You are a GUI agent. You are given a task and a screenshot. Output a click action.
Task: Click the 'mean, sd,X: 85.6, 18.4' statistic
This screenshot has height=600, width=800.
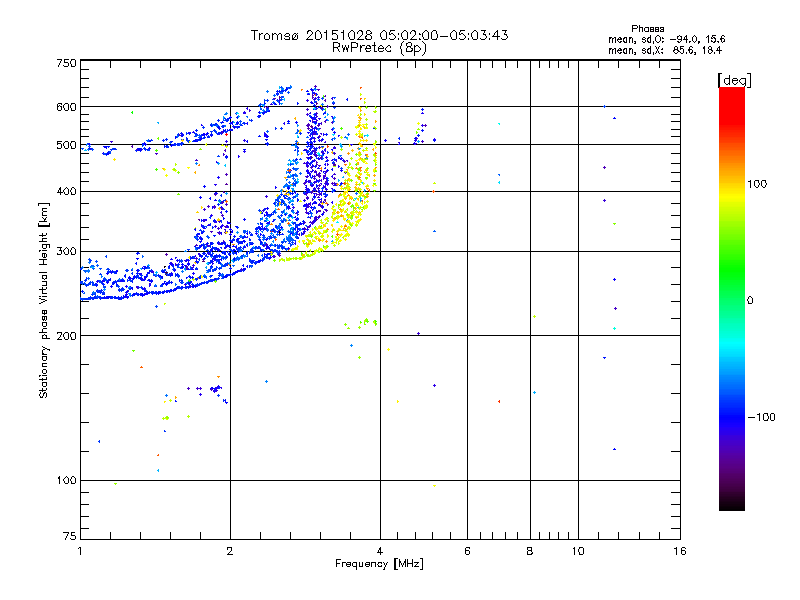pos(665,50)
